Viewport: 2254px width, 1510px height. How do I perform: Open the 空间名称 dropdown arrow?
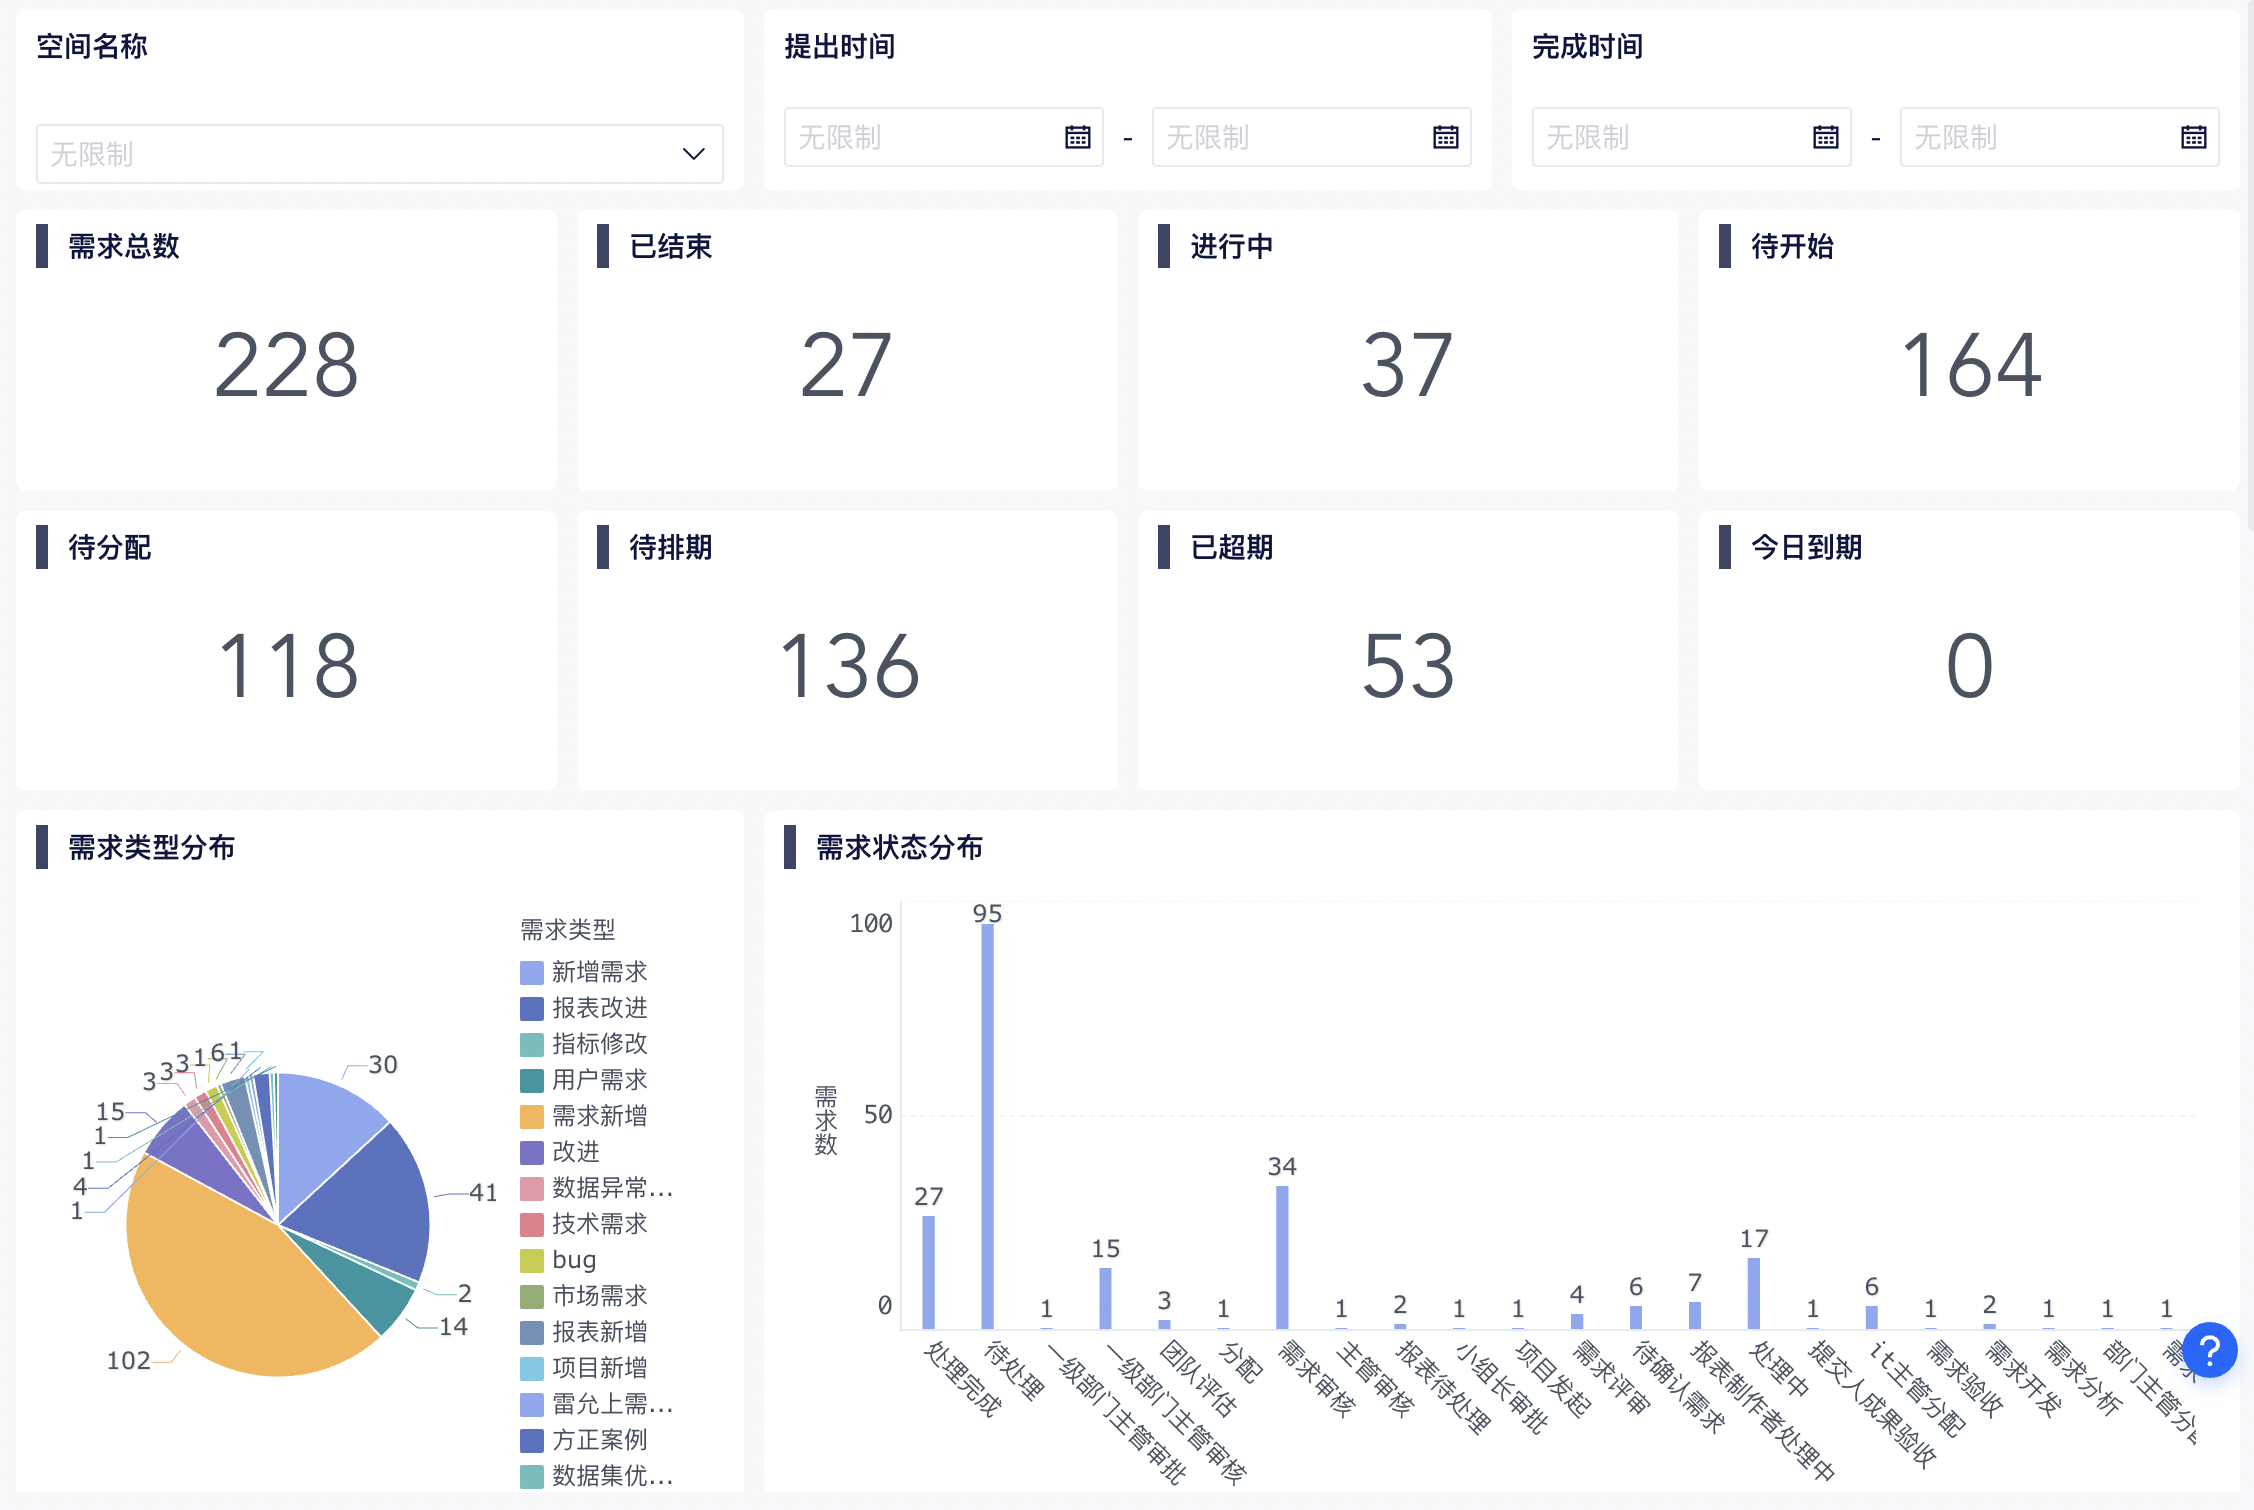(x=693, y=154)
